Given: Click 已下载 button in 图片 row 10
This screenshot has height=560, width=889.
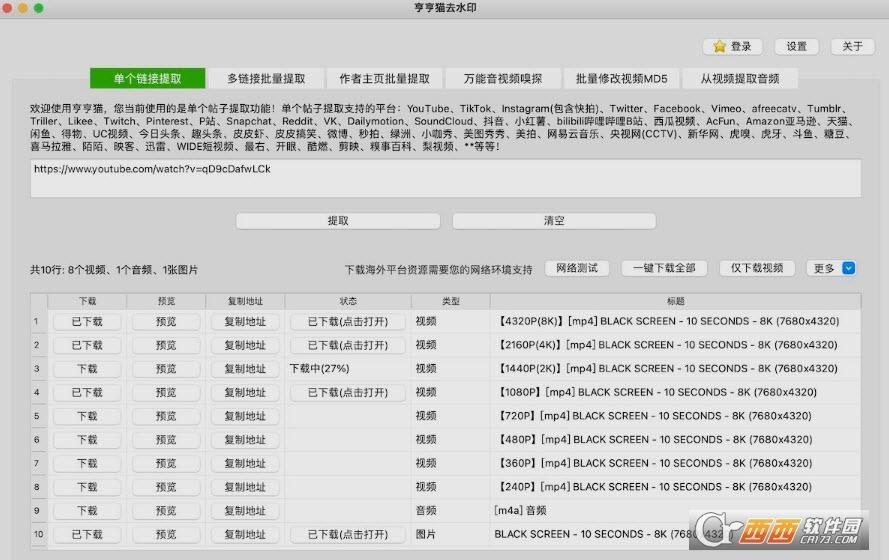Looking at the screenshot, I should click(x=87, y=534).
